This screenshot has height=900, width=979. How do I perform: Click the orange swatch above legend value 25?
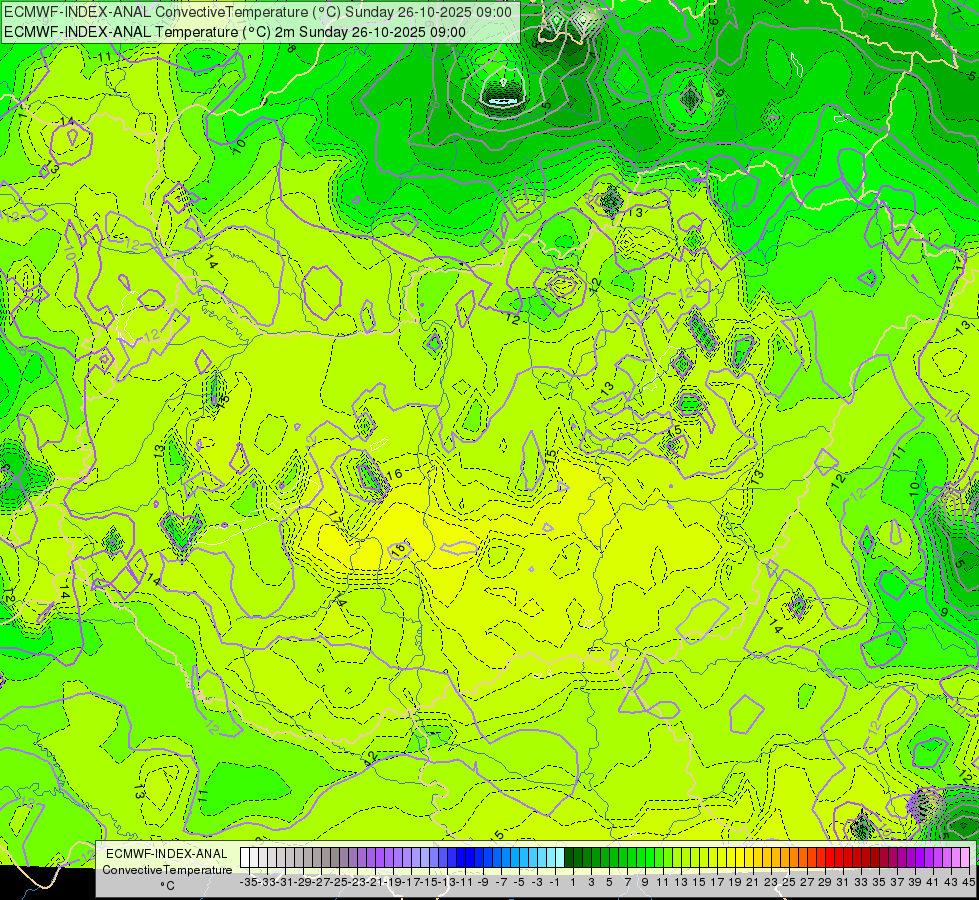[784, 857]
